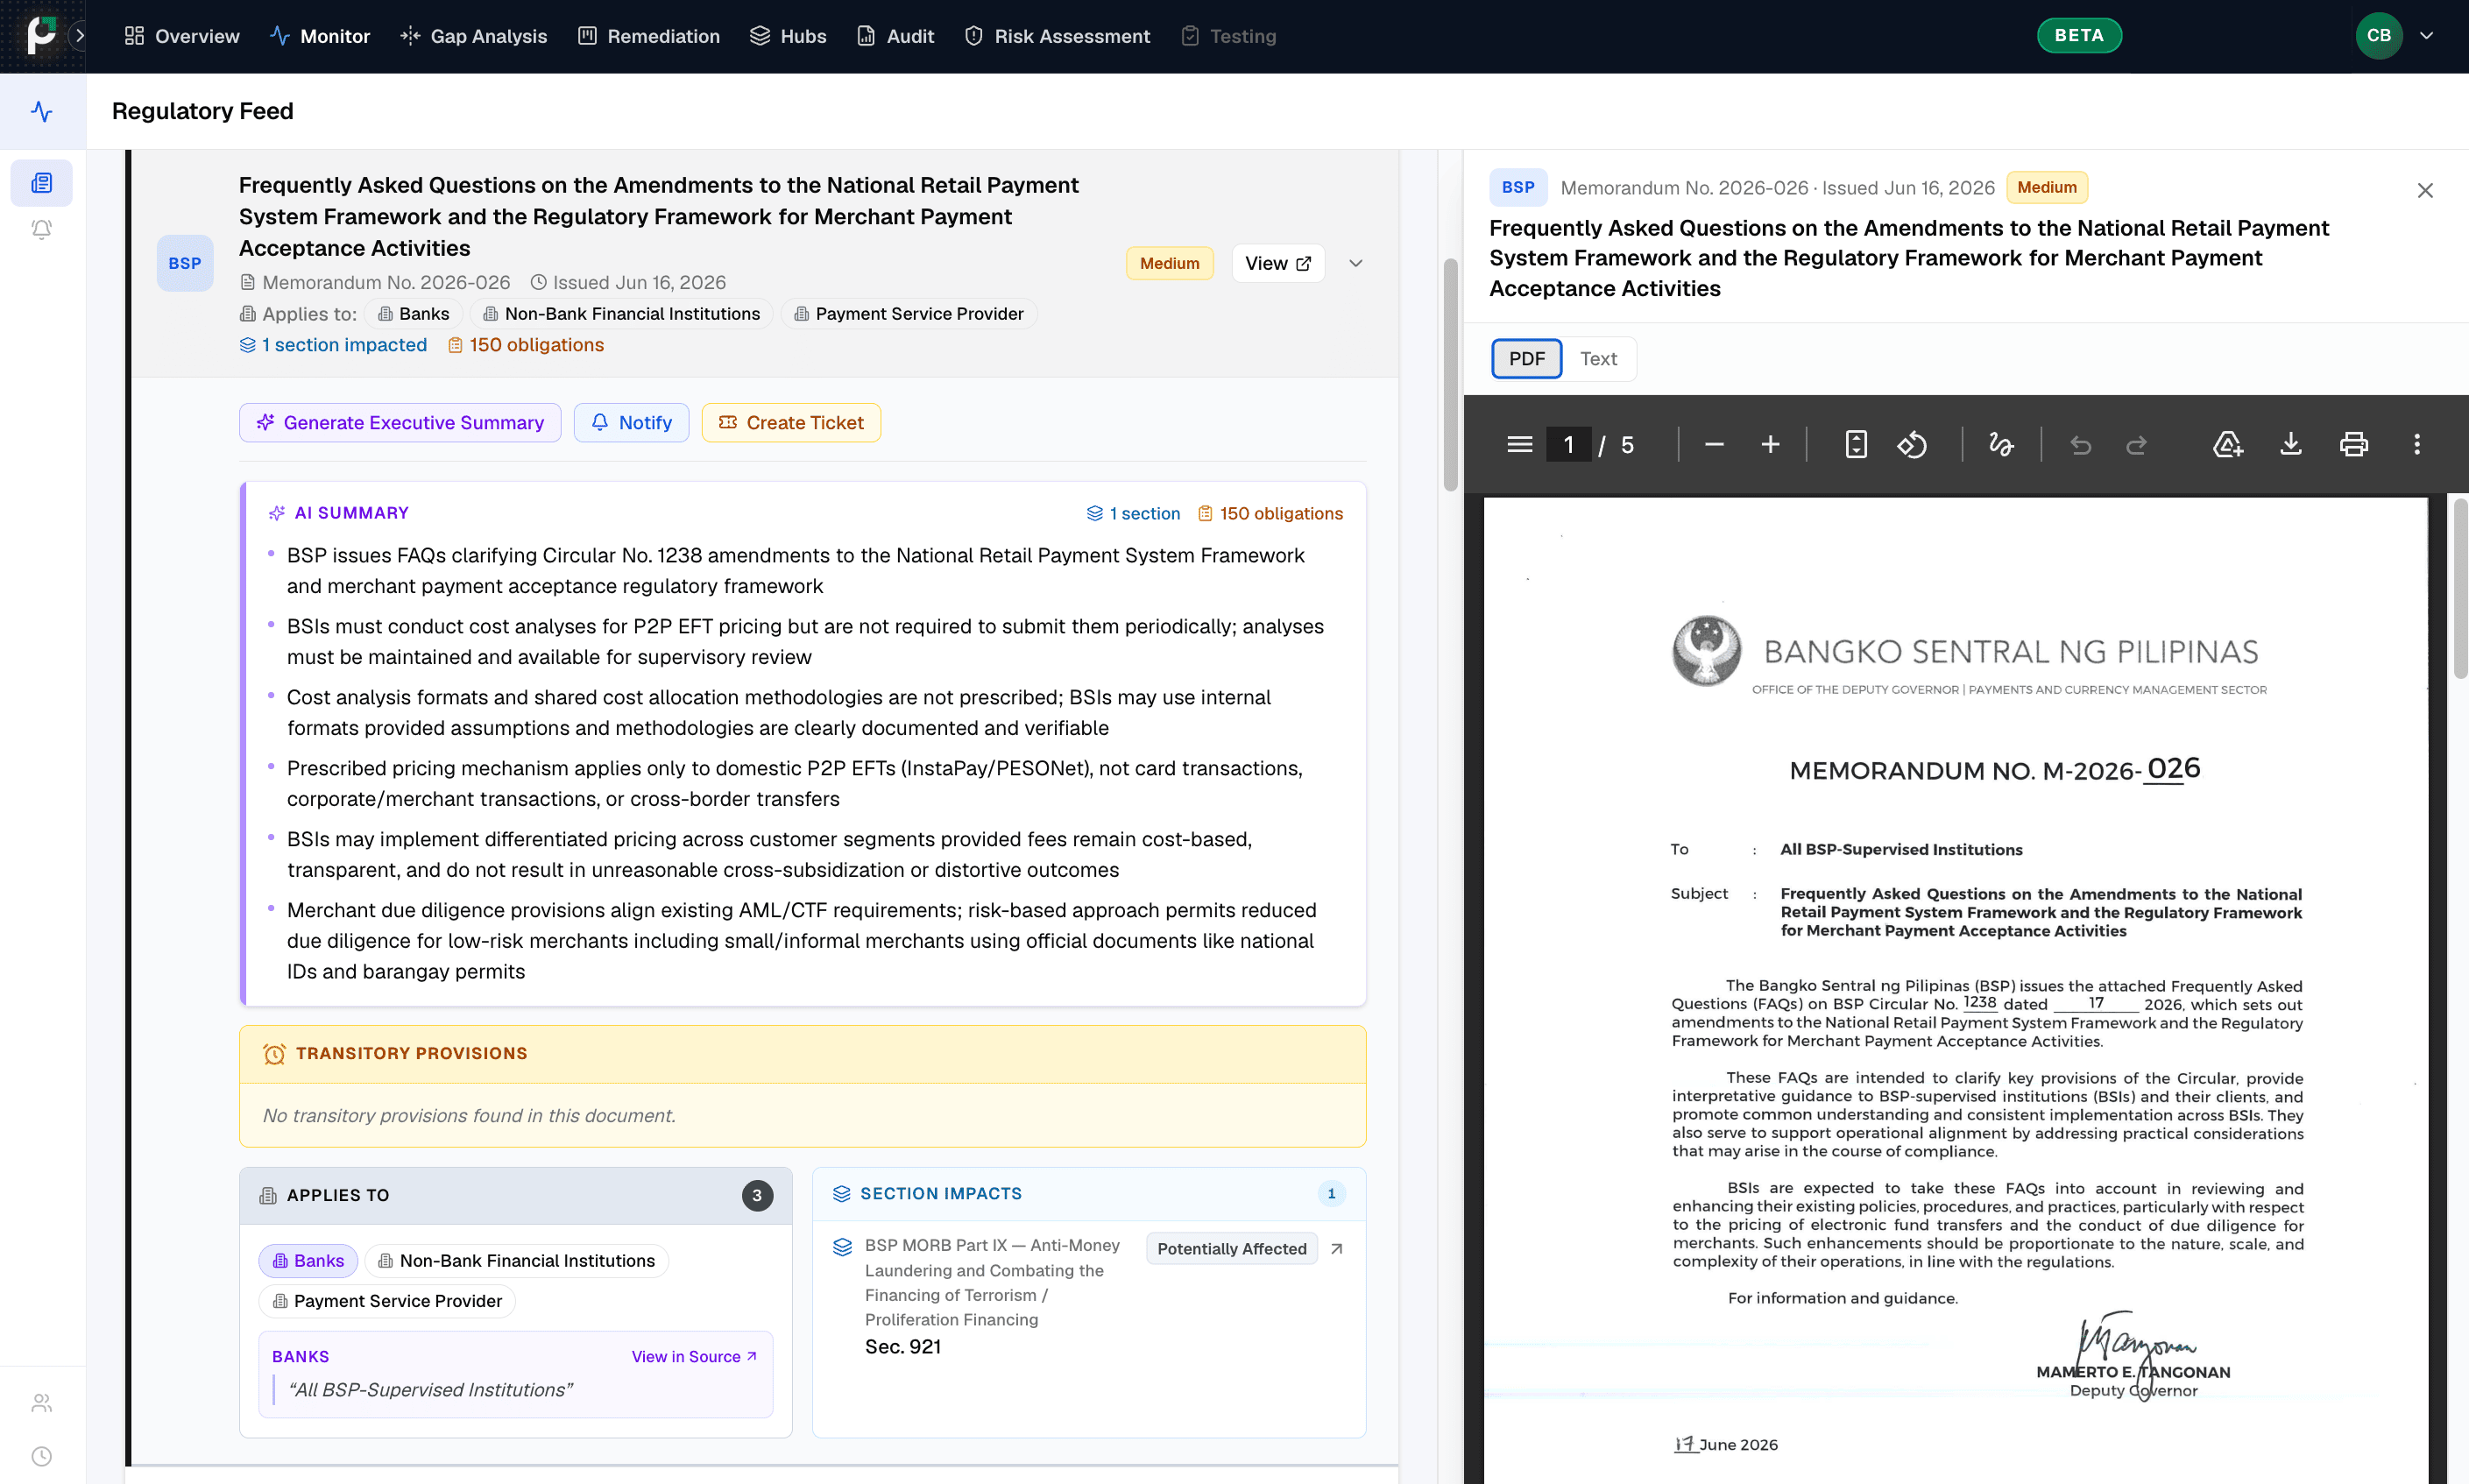Select the activity pulse sidebar icon
Image resolution: width=2469 pixels, height=1484 pixels.
(x=42, y=111)
